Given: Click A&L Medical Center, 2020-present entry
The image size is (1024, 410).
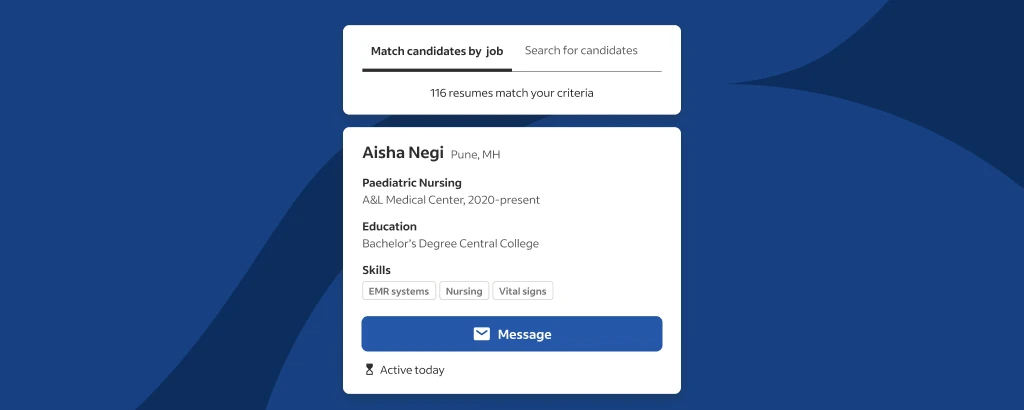Looking at the screenshot, I should pyautogui.click(x=451, y=200).
